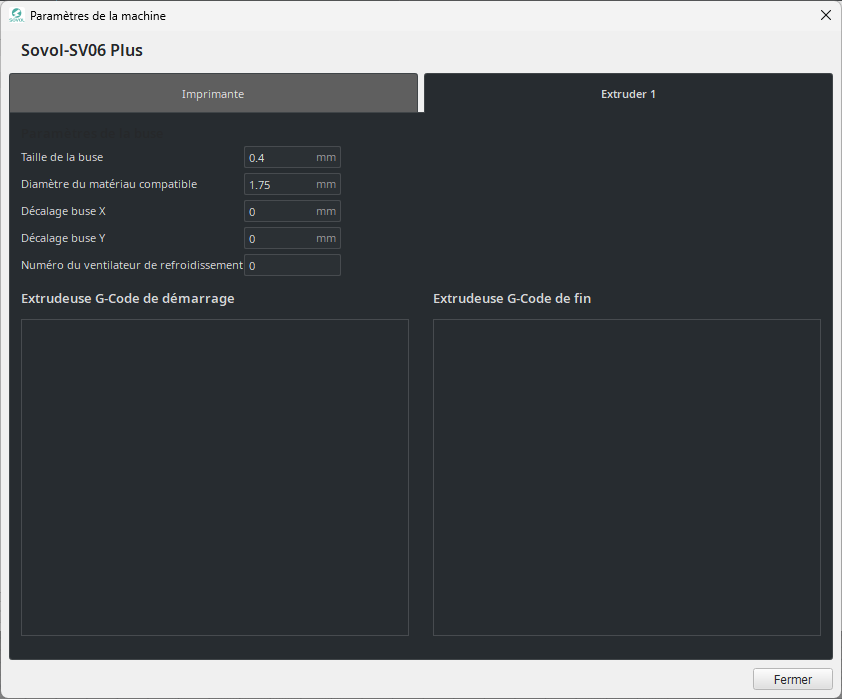Click the Extrudeuse G-Code de fin heading
The width and height of the screenshot is (842, 699).
(x=512, y=298)
